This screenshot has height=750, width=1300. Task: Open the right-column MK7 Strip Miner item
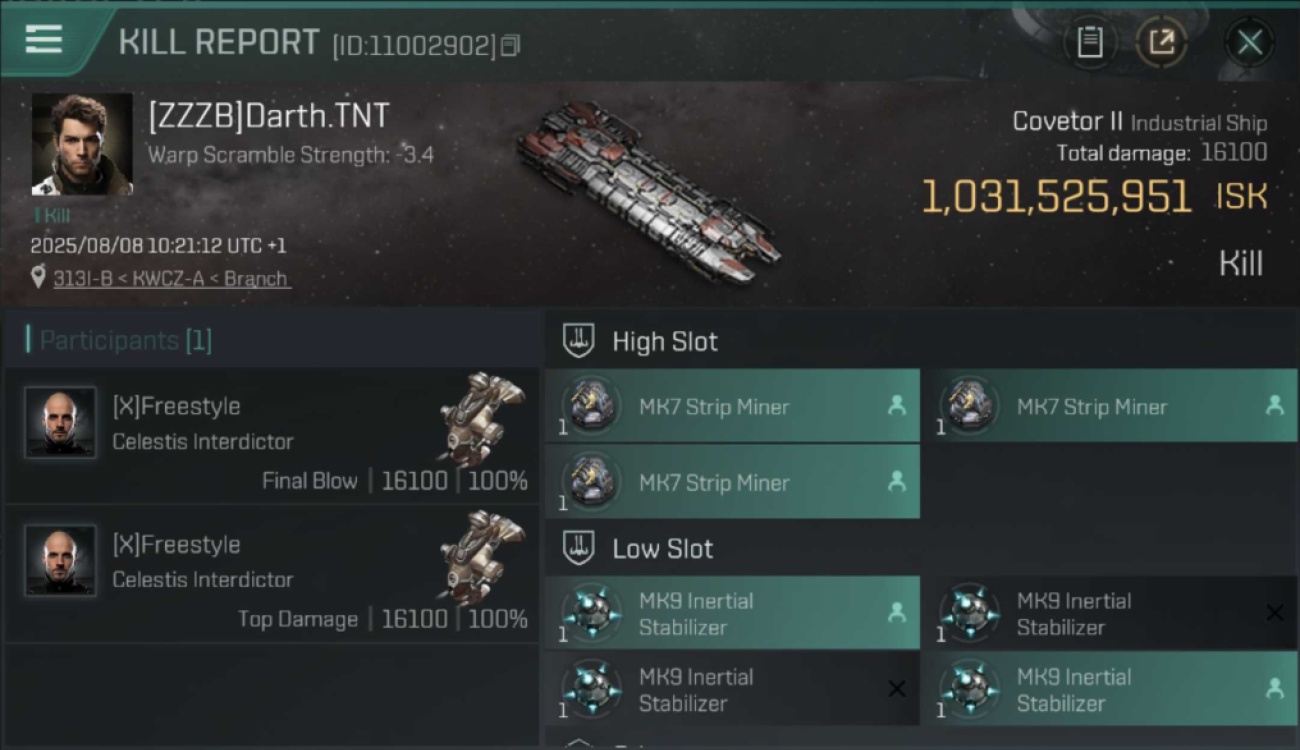tap(1109, 406)
